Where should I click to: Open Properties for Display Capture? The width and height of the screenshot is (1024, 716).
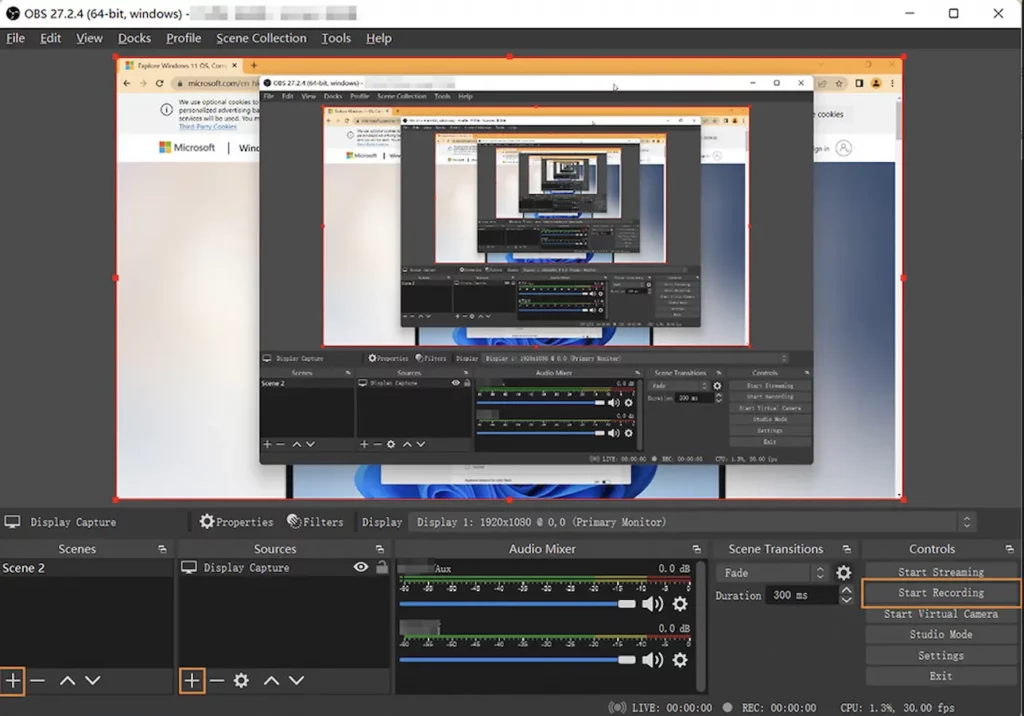click(236, 522)
